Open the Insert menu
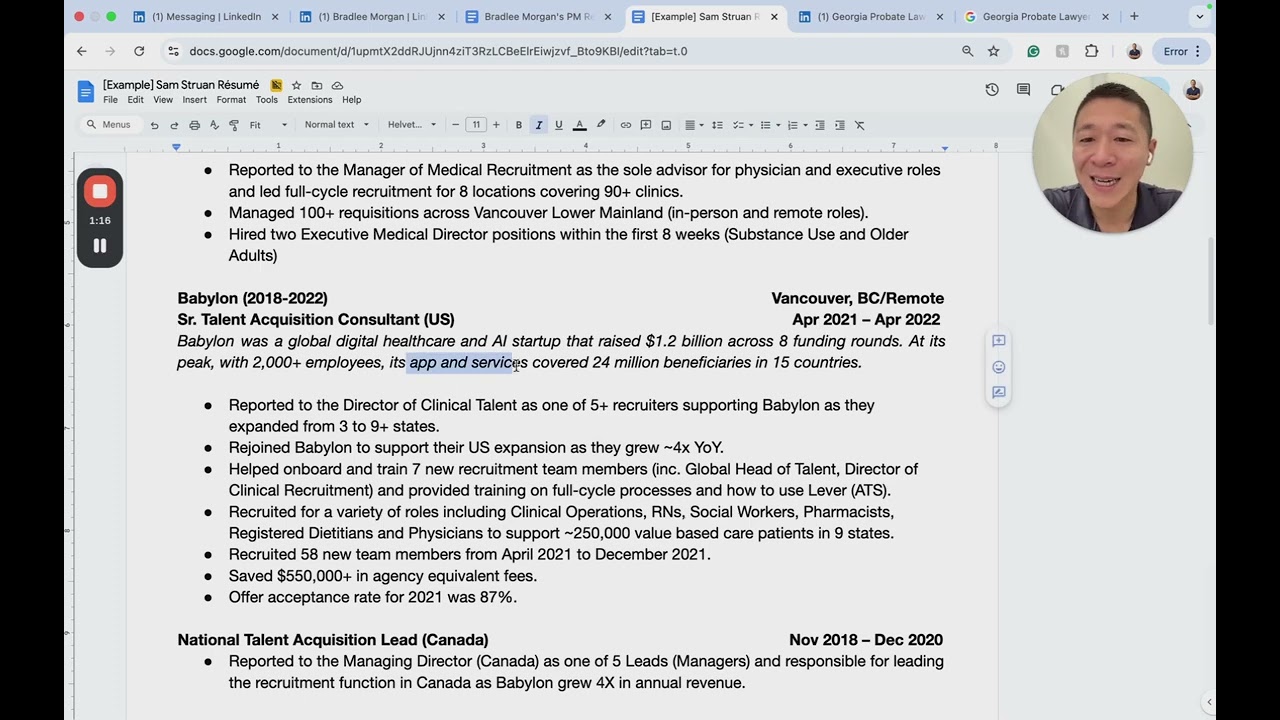The height and width of the screenshot is (720, 1280). [194, 100]
